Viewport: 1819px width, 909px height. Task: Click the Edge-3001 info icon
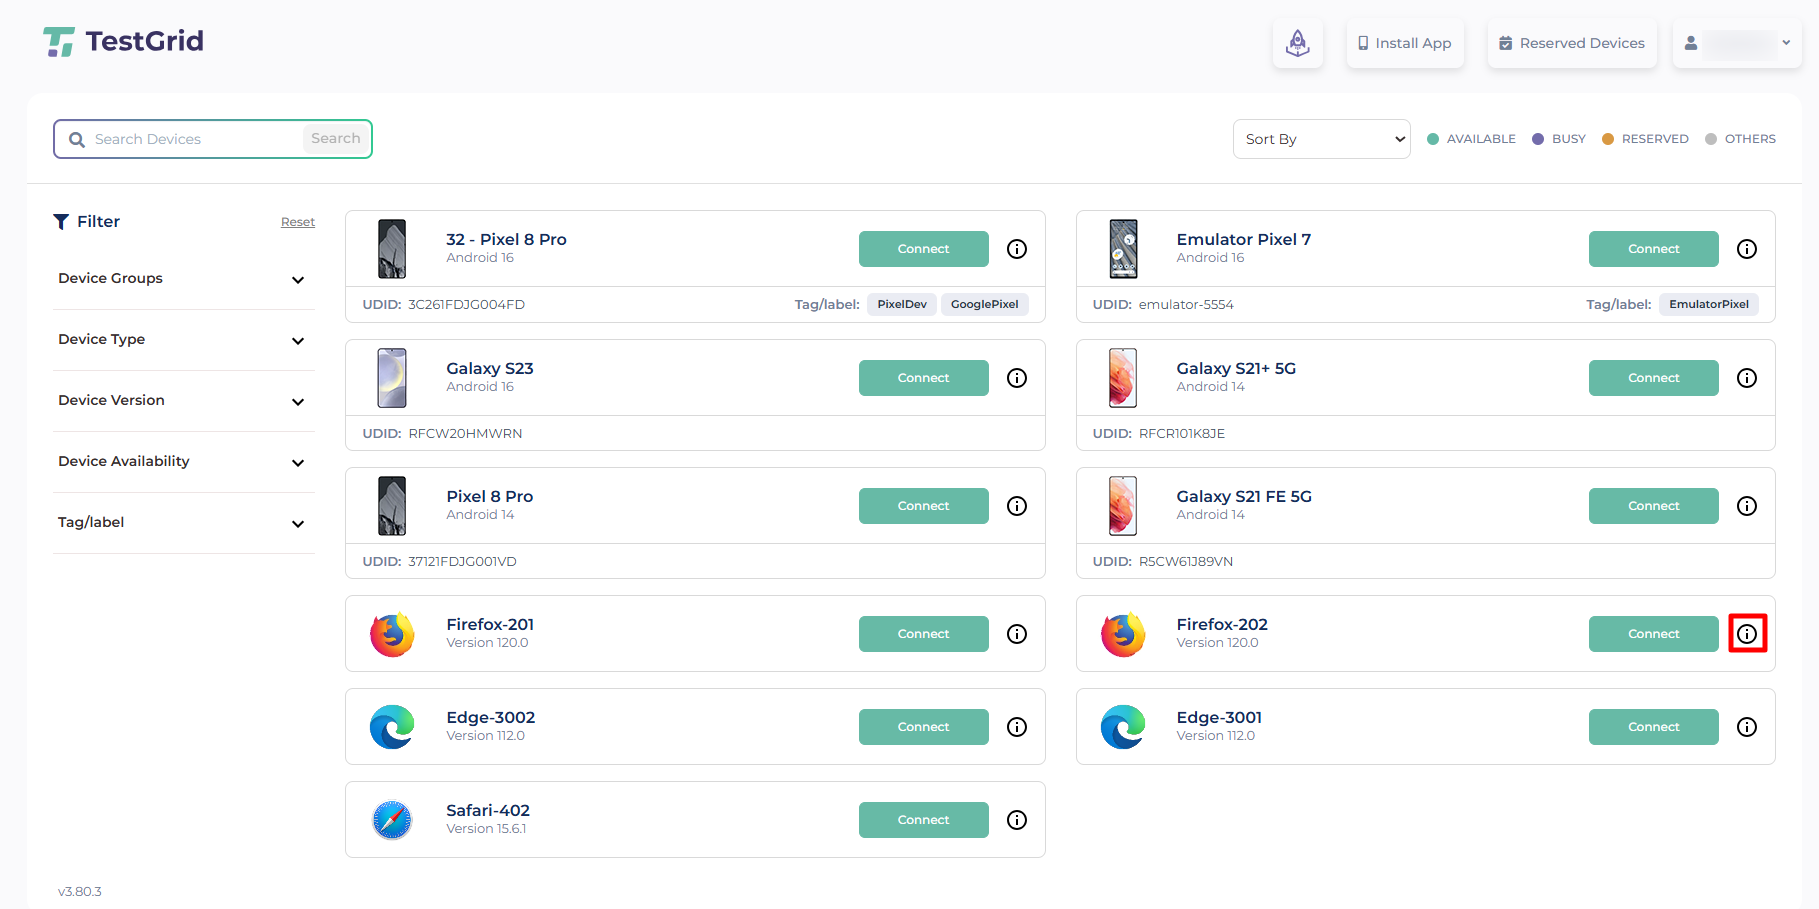click(x=1746, y=727)
